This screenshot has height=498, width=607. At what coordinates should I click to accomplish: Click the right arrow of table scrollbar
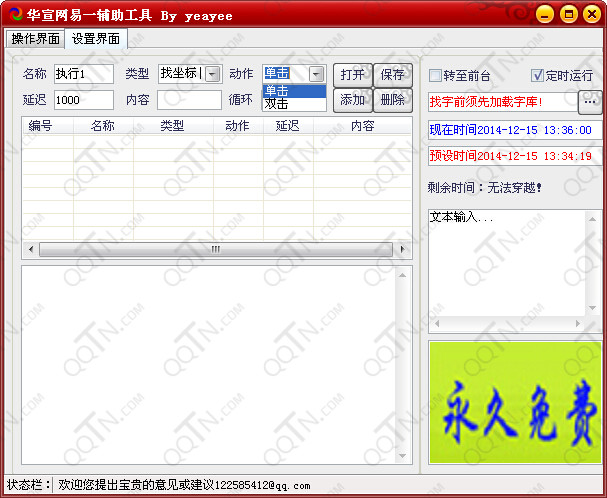[x=404, y=249]
